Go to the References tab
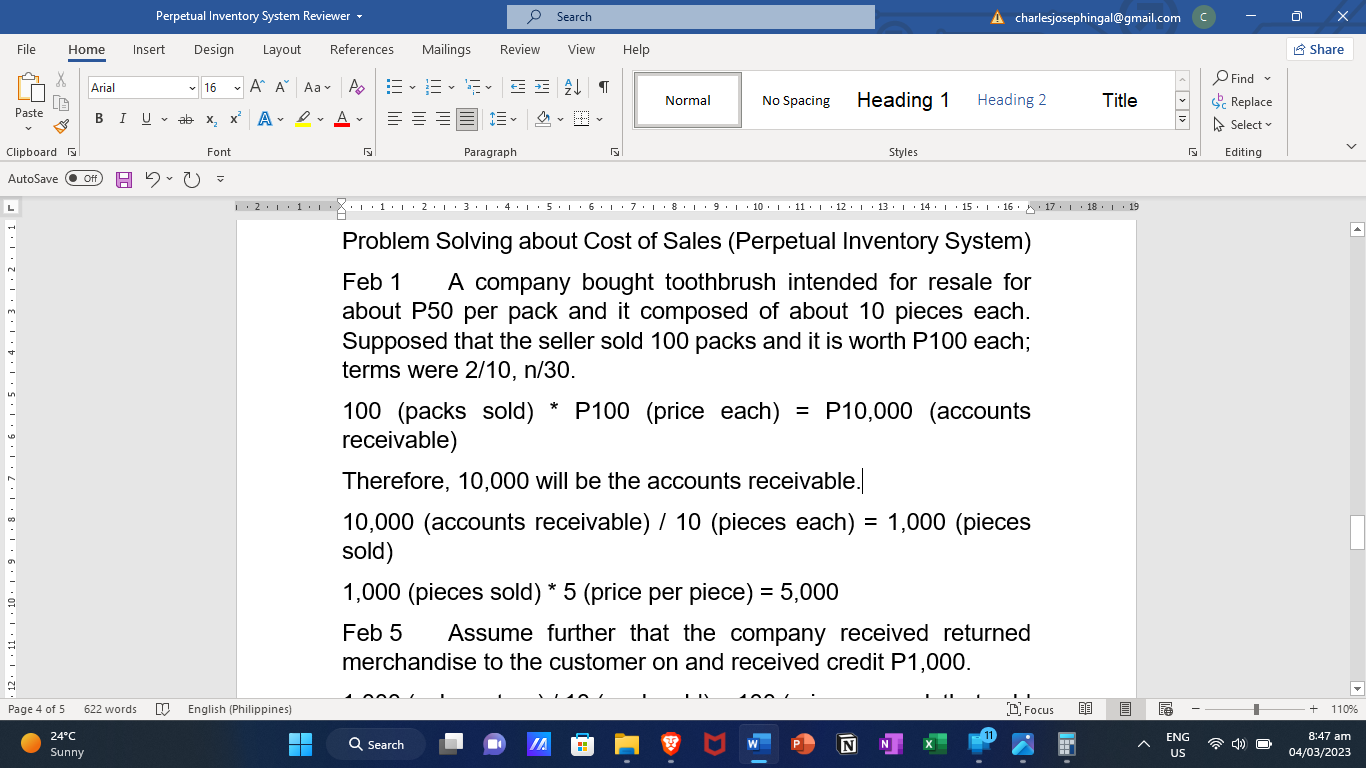This screenshot has width=1366, height=768. 362,49
